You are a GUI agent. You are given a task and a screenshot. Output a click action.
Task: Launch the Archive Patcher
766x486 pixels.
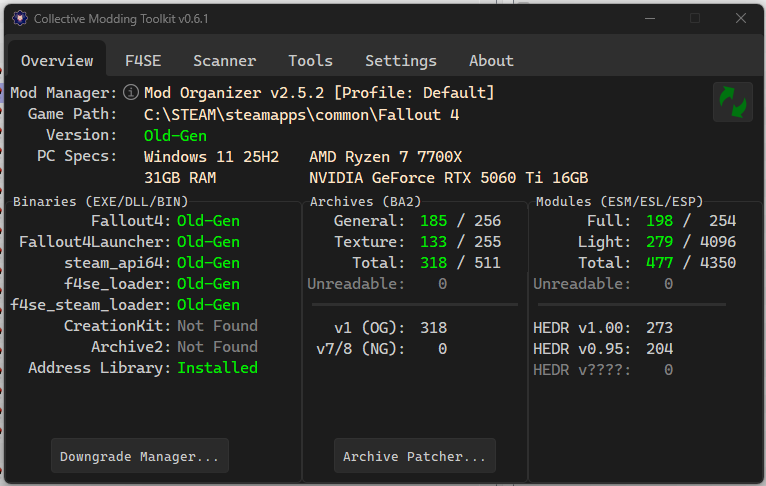[415, 456]
